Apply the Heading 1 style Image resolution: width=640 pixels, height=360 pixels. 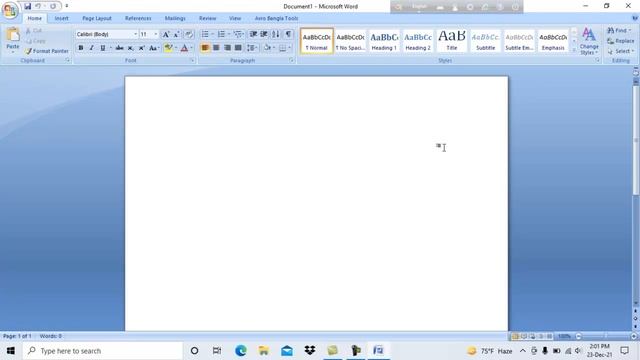click(384, 40)
